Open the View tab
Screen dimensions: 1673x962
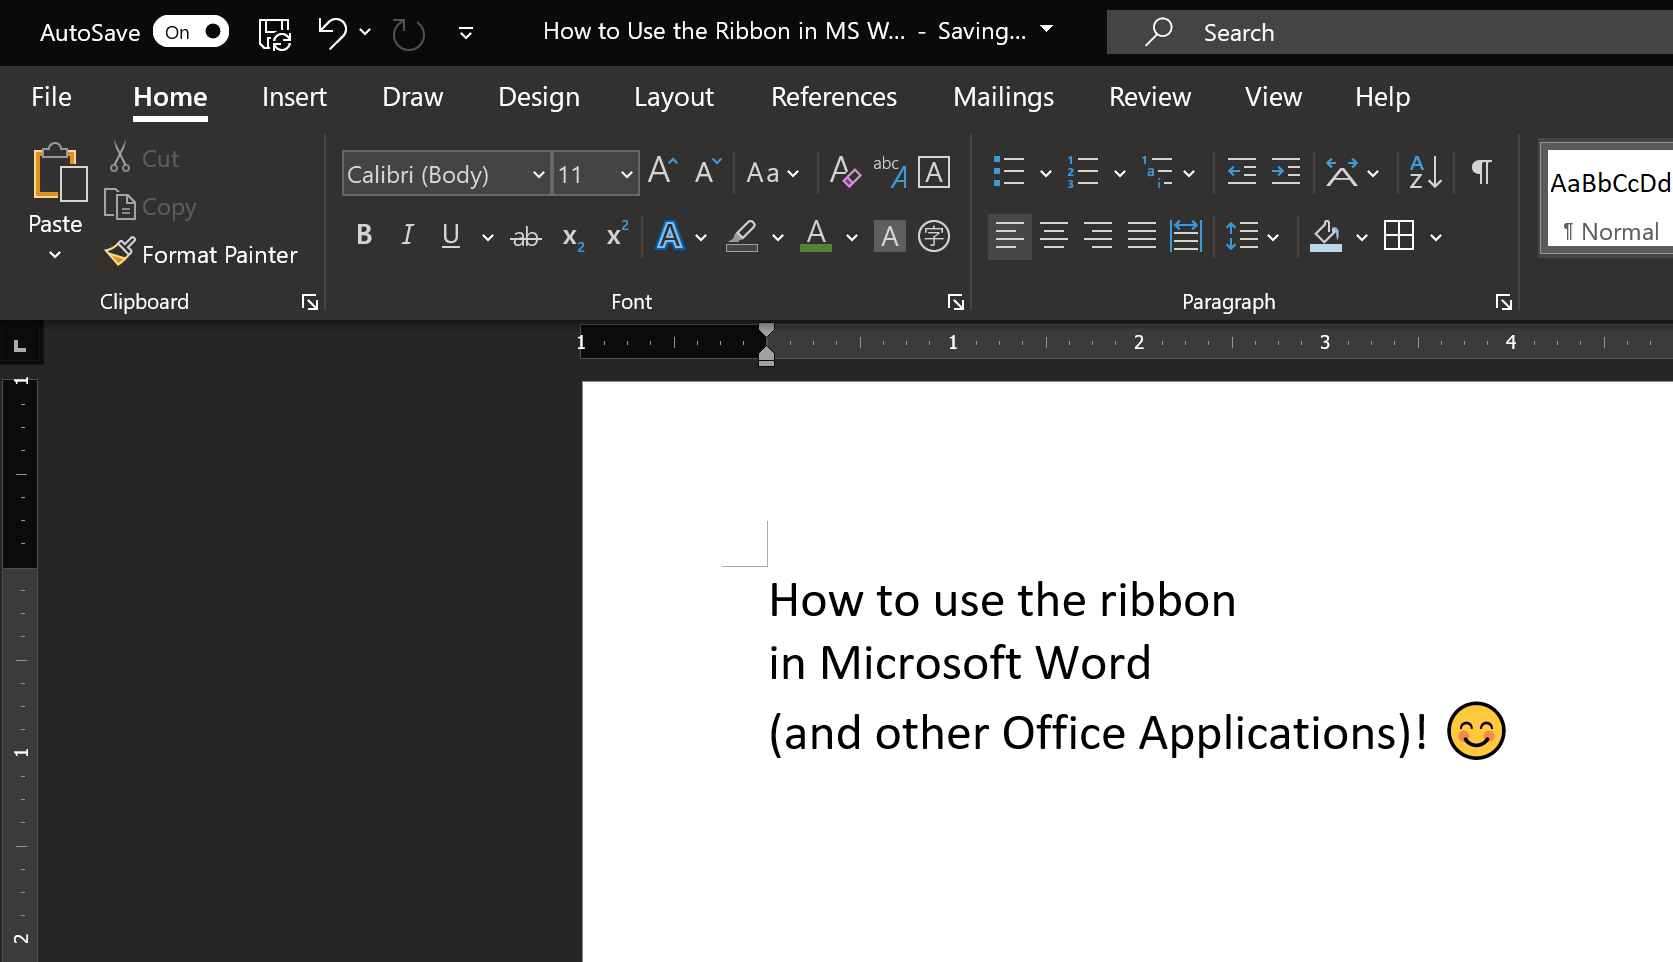point(1273,97)
